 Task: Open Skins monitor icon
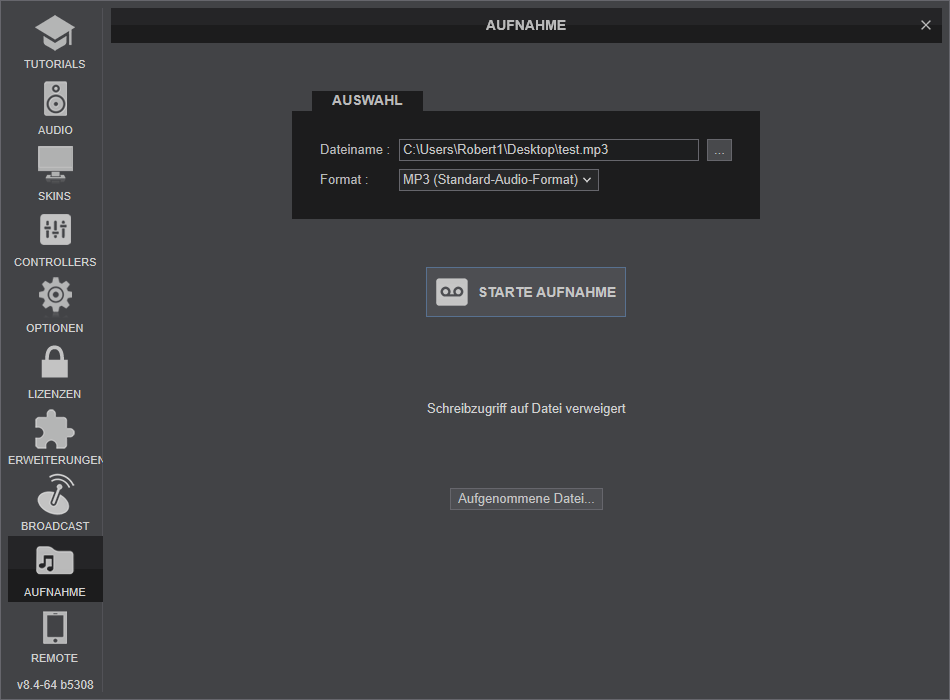coord(55,164)
